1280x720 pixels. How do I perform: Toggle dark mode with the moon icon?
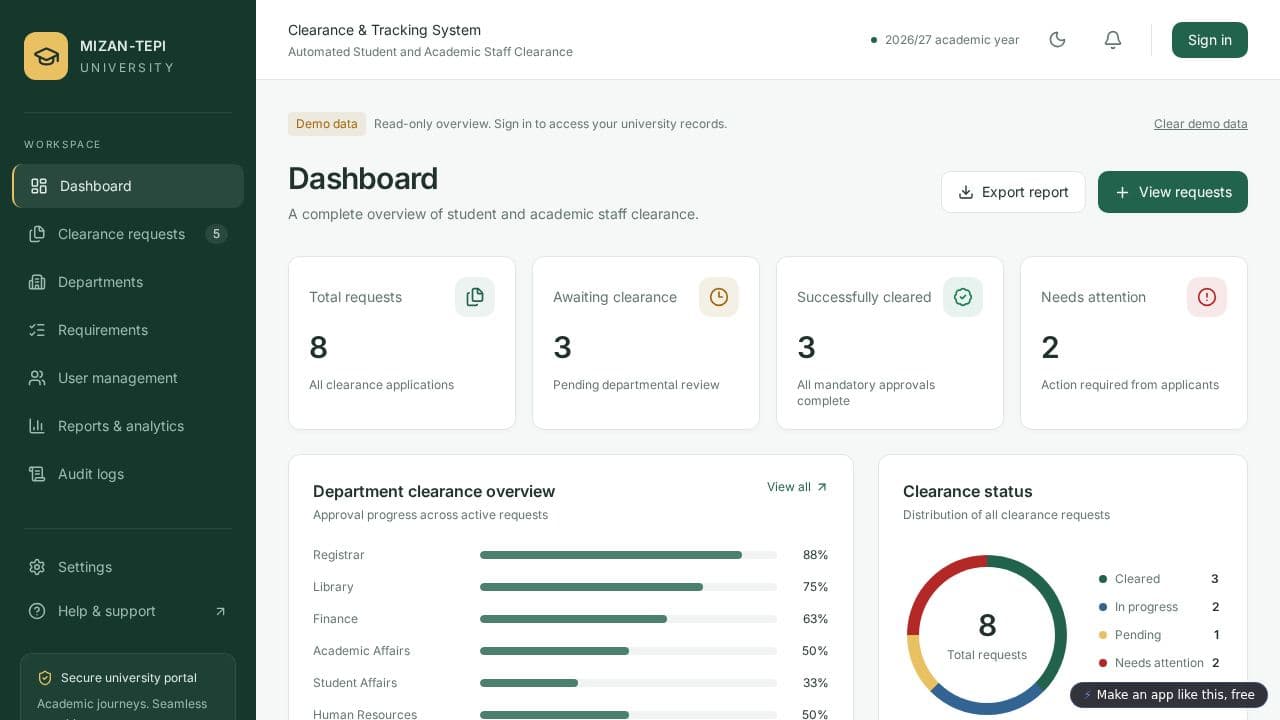pos(1057,40)
